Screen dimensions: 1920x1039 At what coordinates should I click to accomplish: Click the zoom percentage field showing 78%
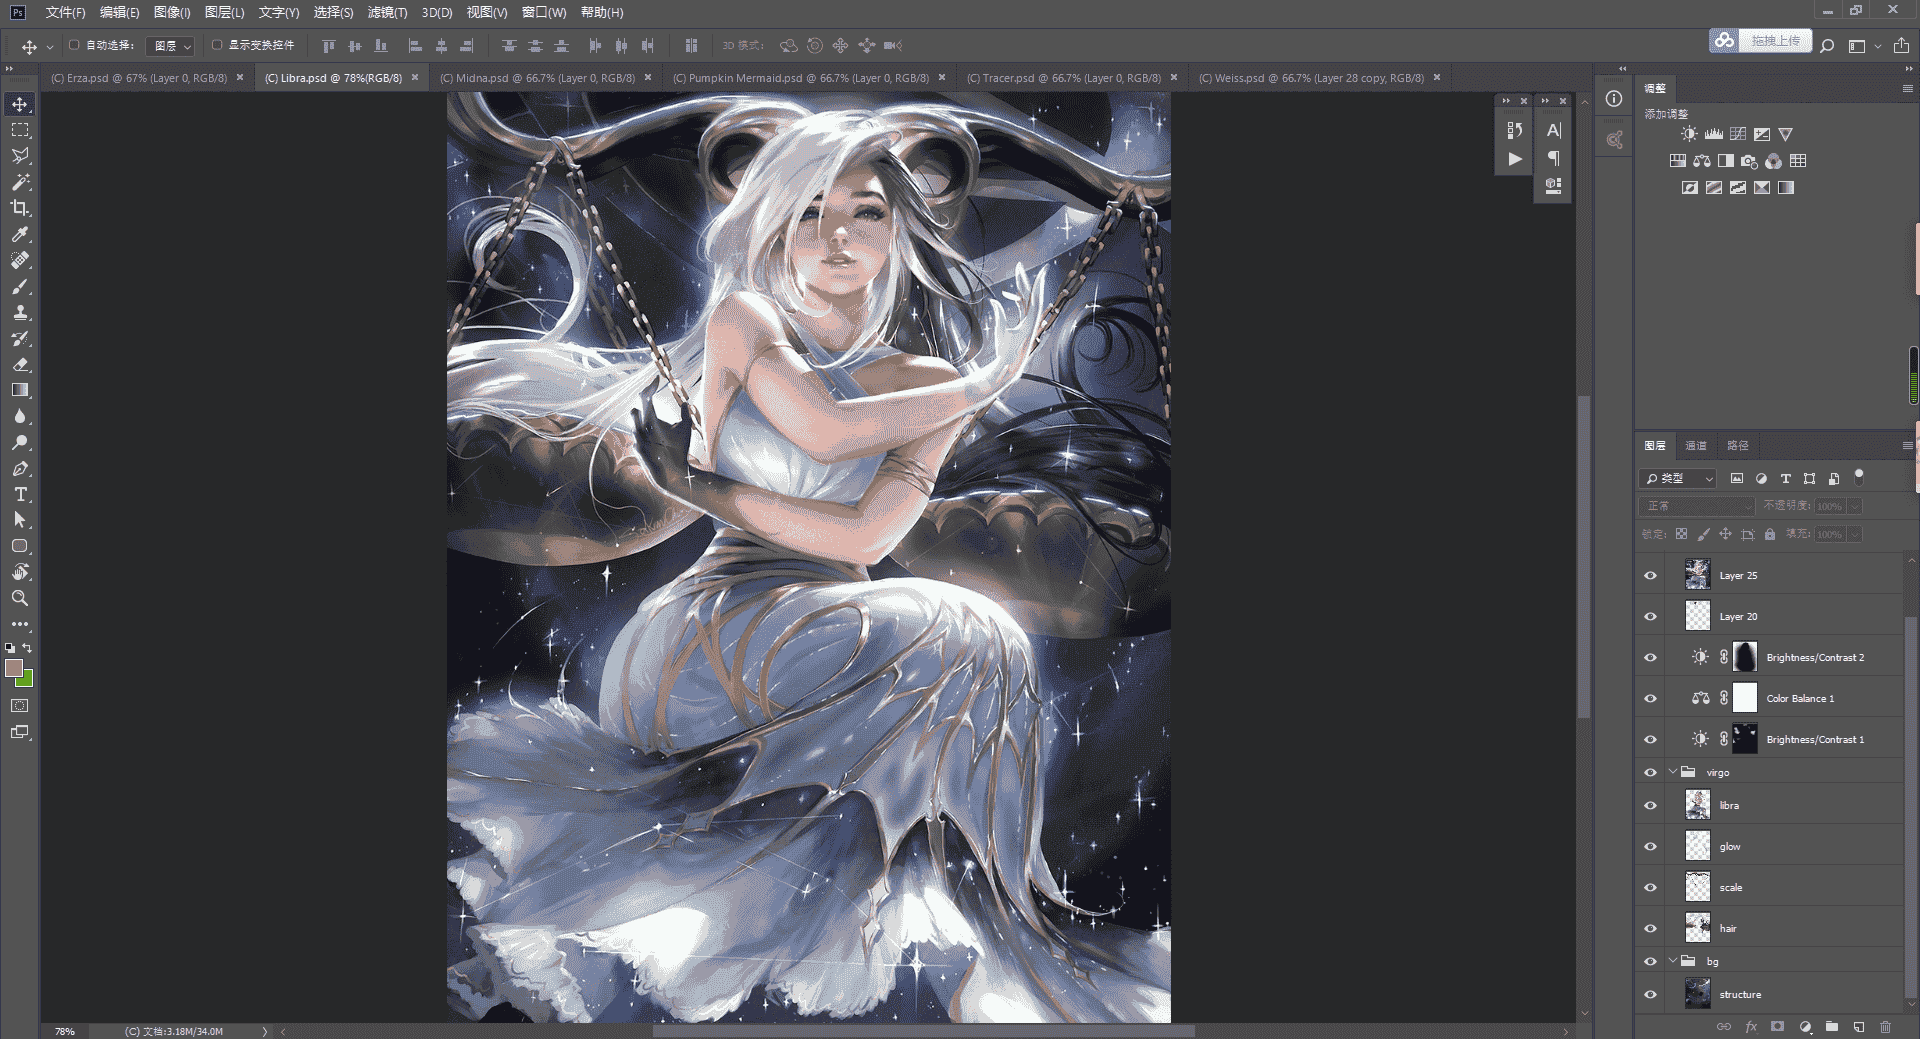point(66,1031)
